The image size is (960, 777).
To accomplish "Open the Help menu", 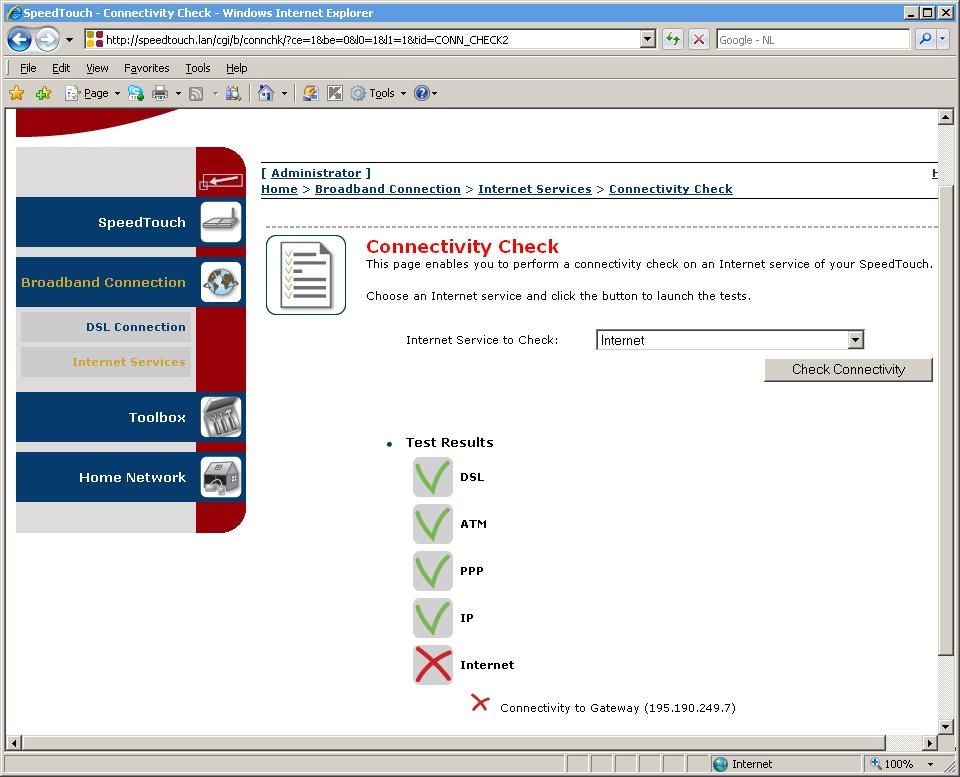I will point(236,68).
